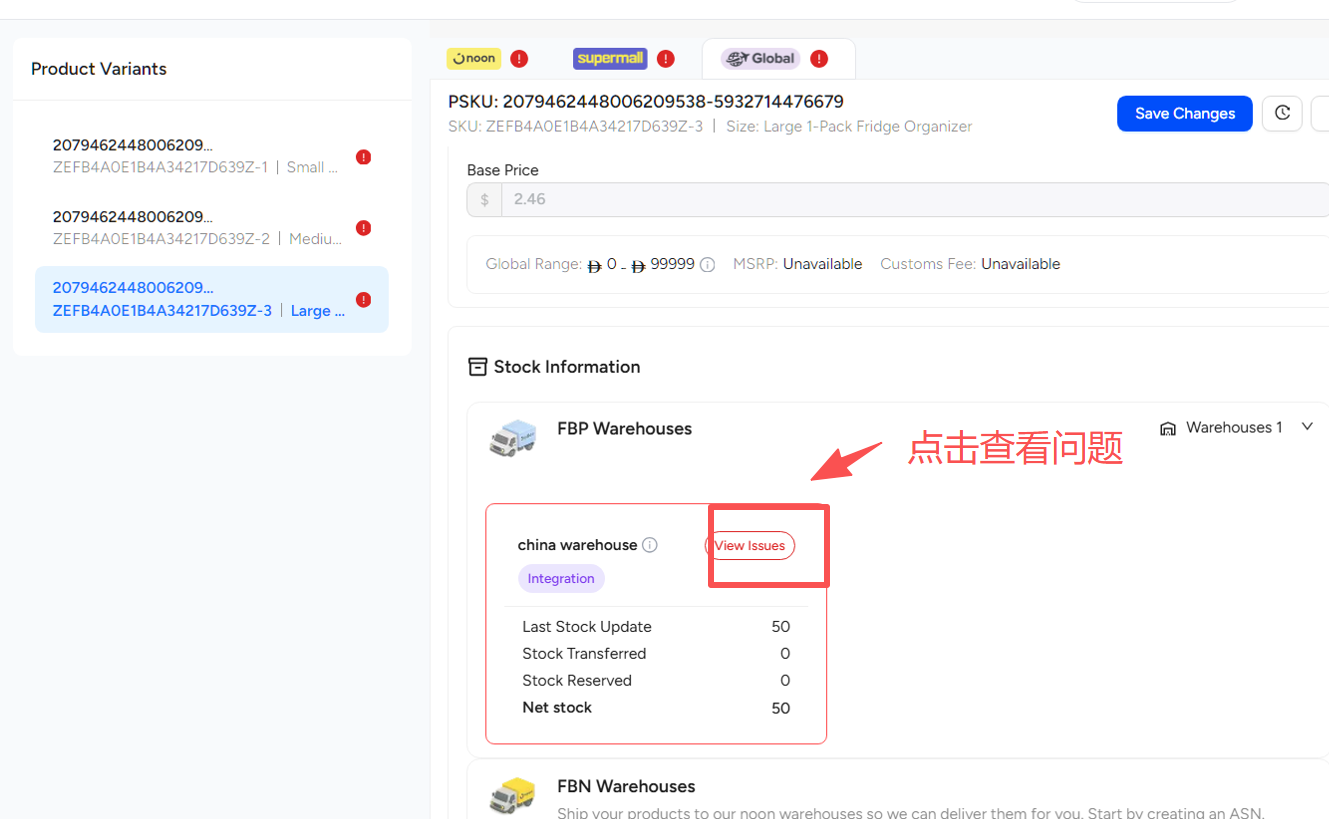Image resolution: width=1329 pixels, height=819 pixels.
Task: Click the error icon beside the noon tab
Action: pyautogui.click(x=519, y=59)
